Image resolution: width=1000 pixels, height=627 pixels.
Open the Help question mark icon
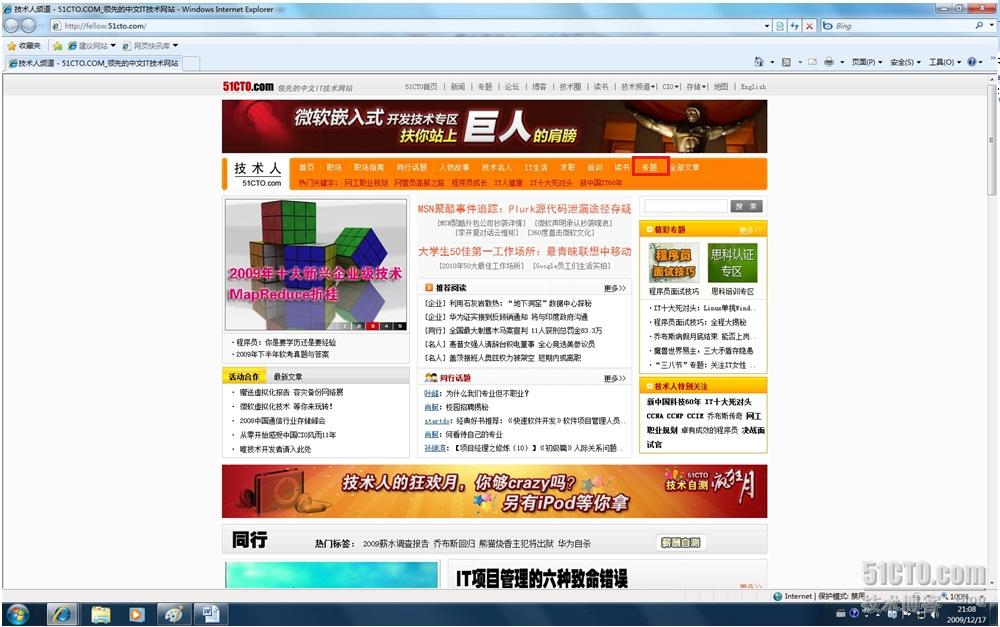971,62
